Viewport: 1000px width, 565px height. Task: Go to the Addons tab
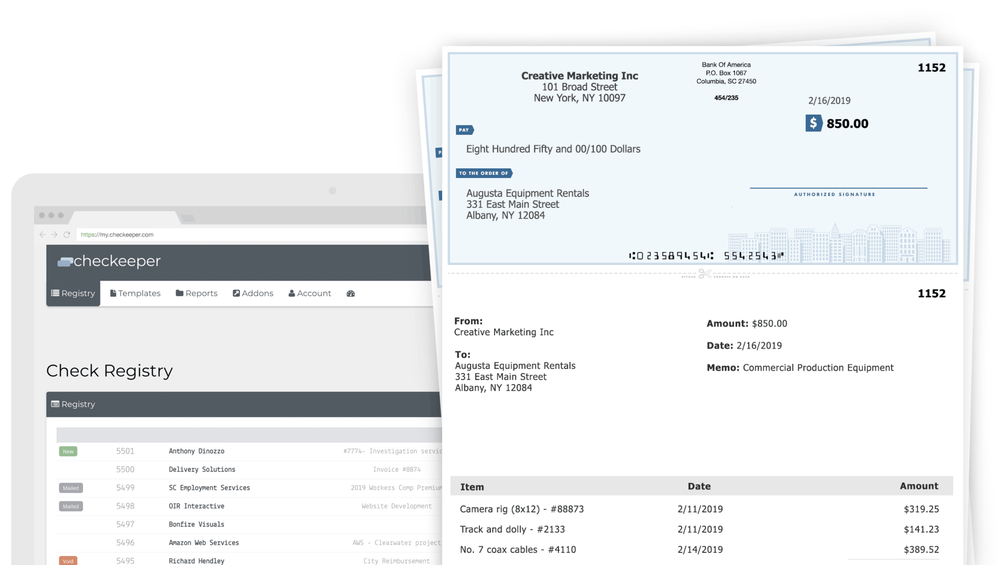pyautogui.click(x=253, y=293)
